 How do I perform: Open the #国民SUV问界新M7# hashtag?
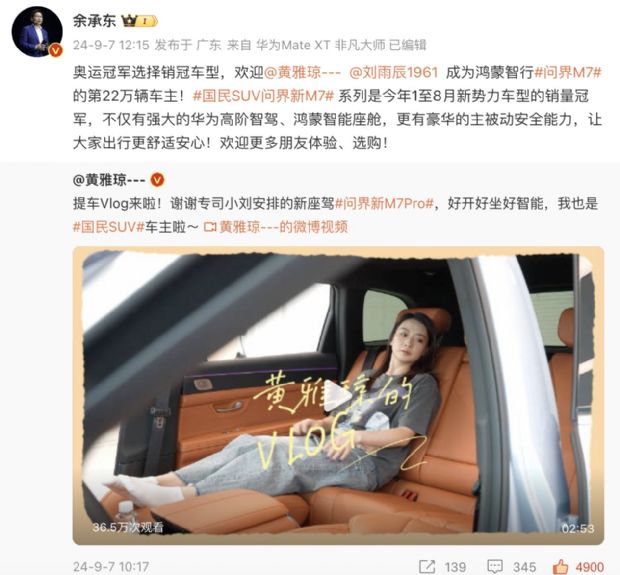coord(264,96)
